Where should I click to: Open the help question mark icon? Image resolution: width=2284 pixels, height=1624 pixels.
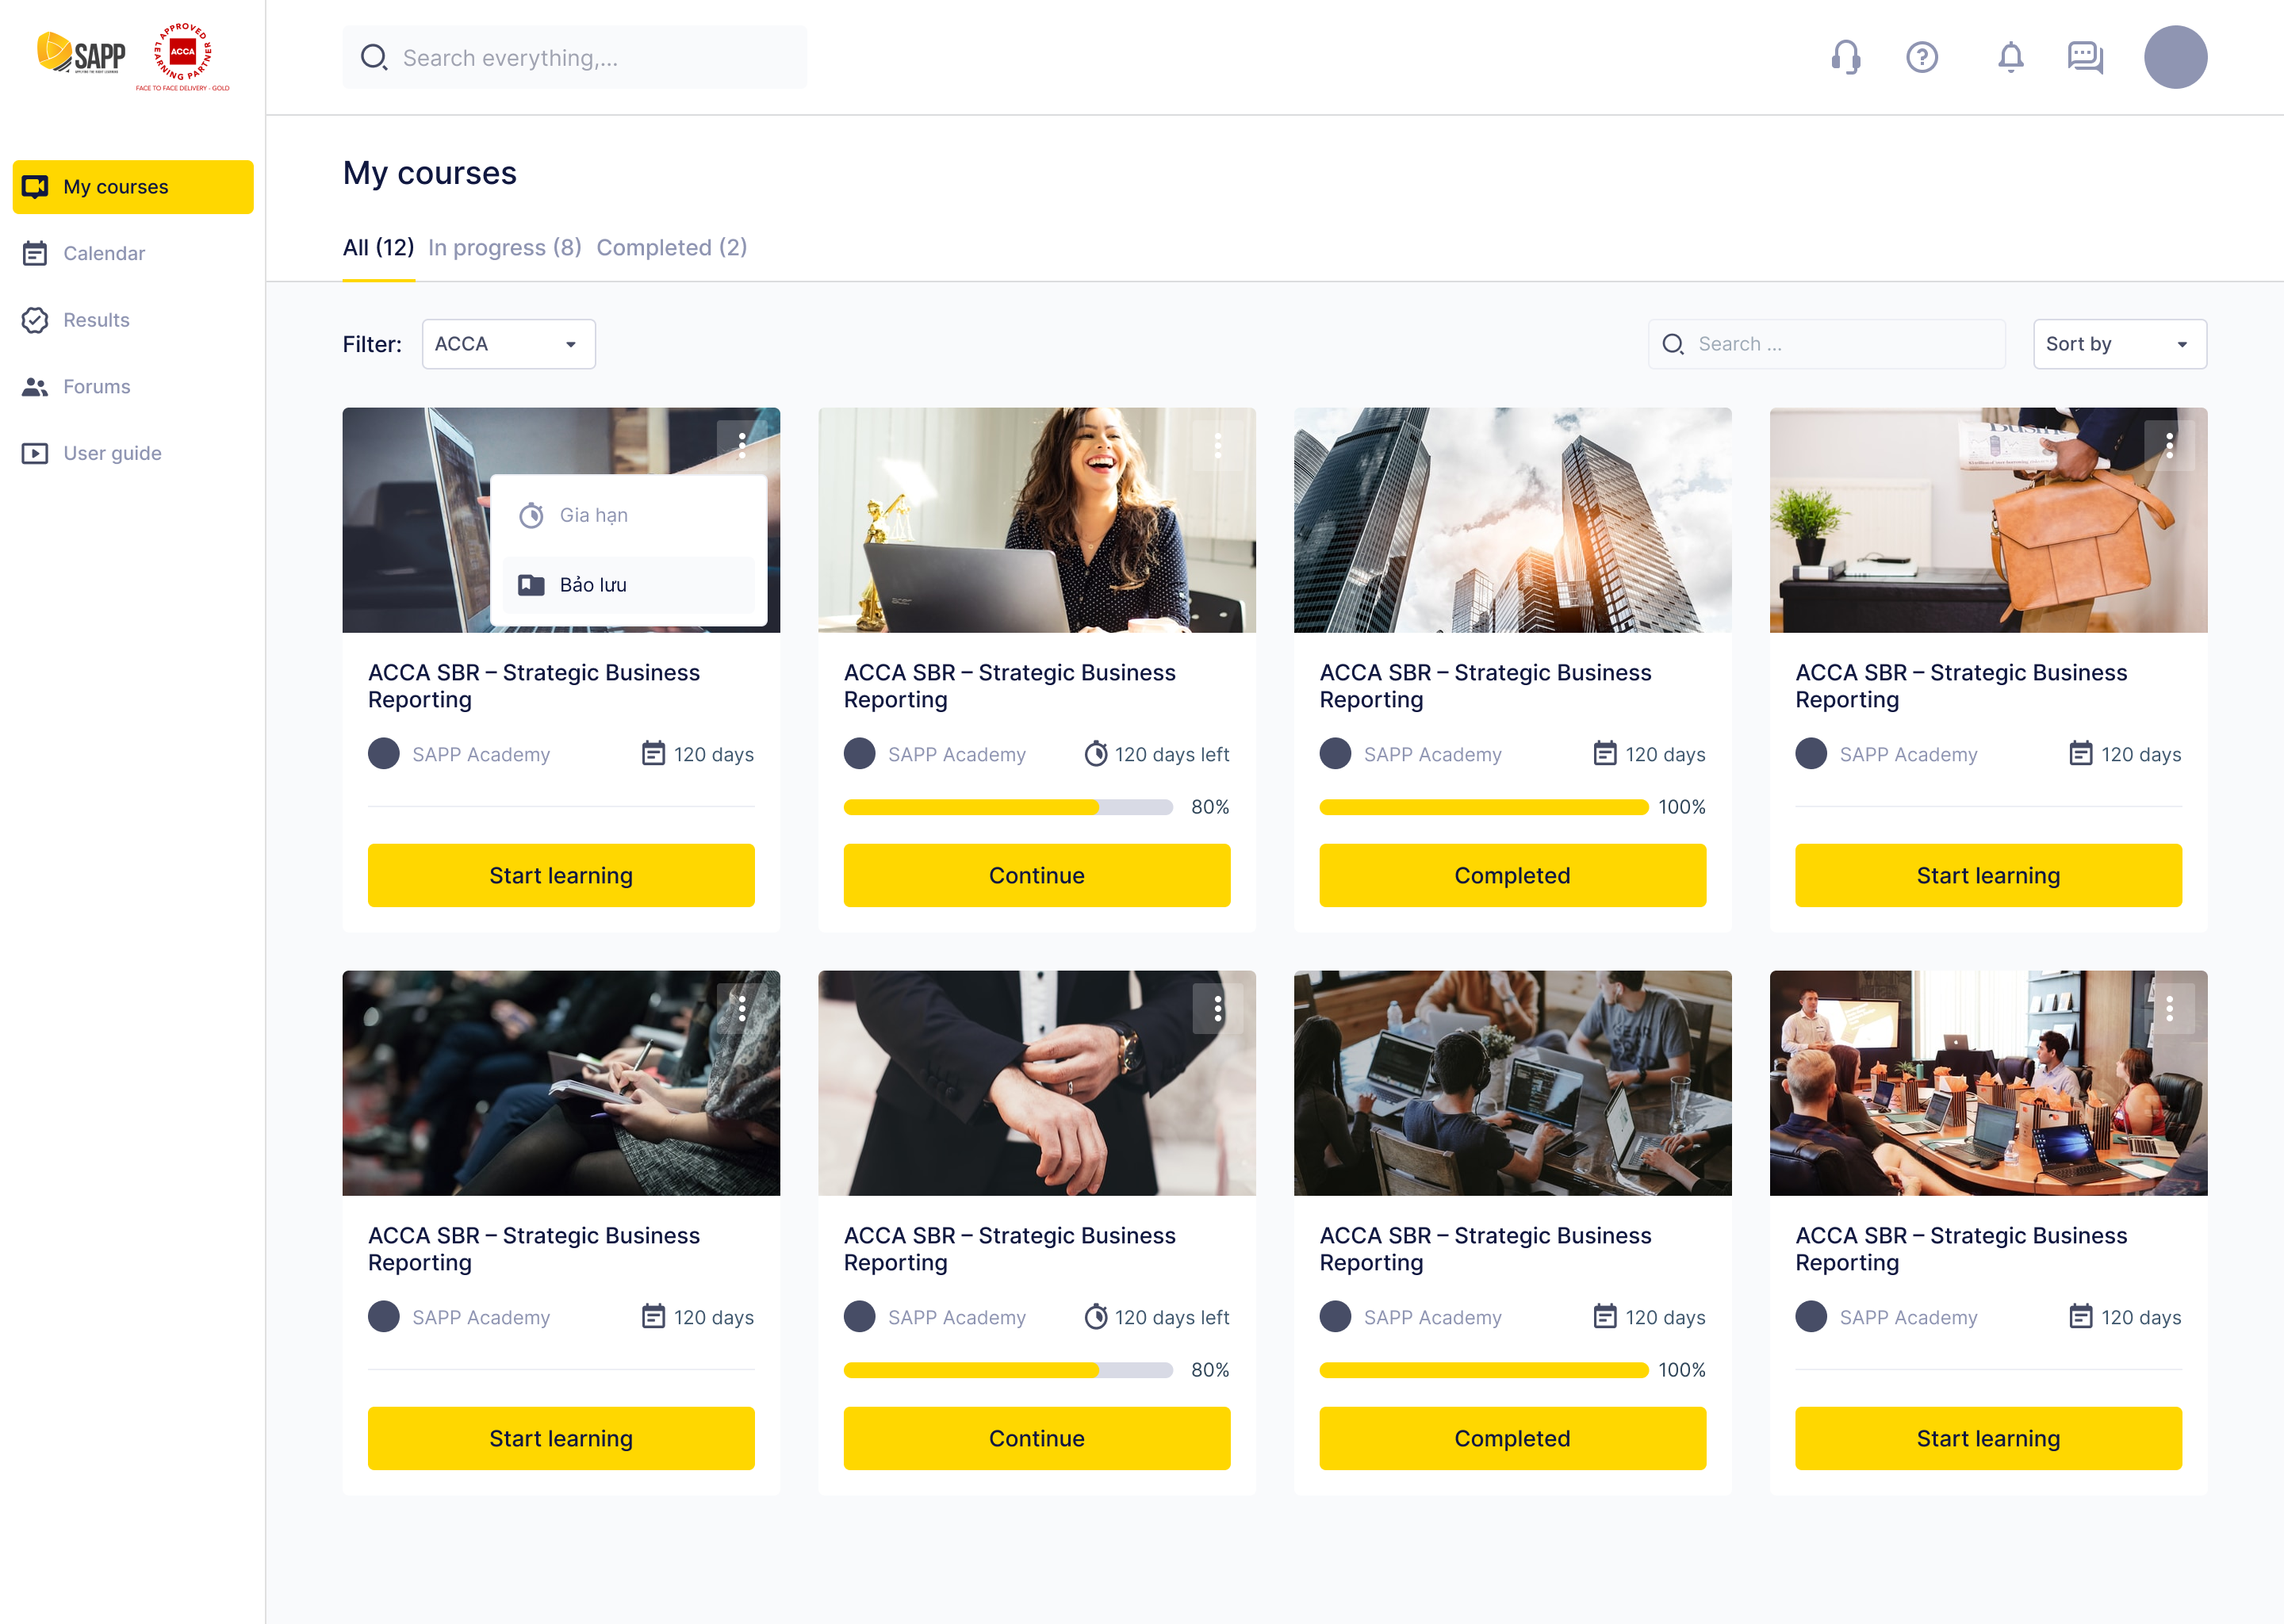[x=1921, y=58]
